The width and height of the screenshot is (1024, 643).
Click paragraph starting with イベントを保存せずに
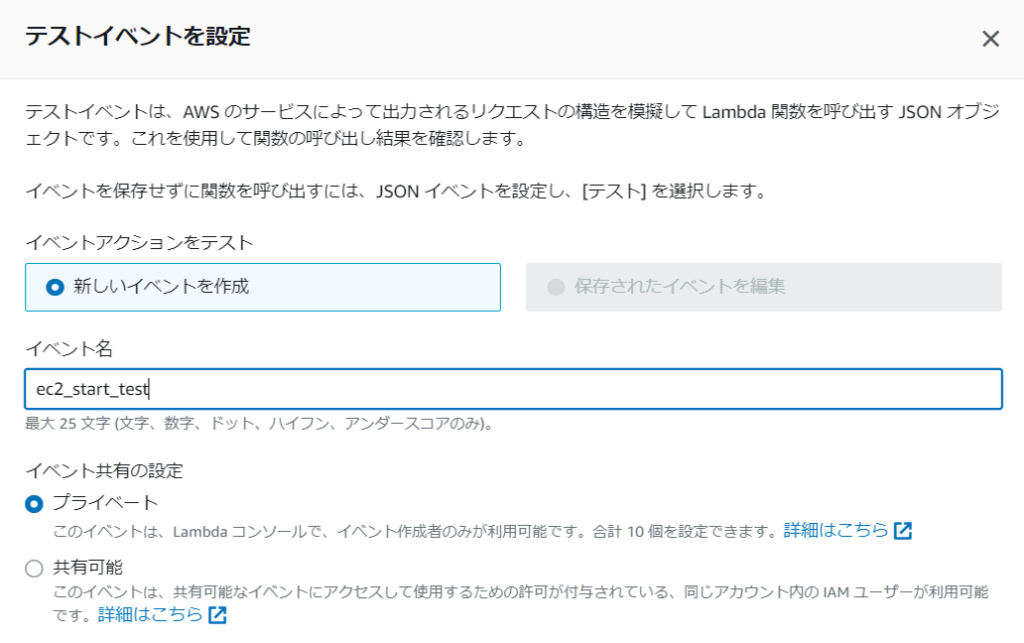[395, 191]
